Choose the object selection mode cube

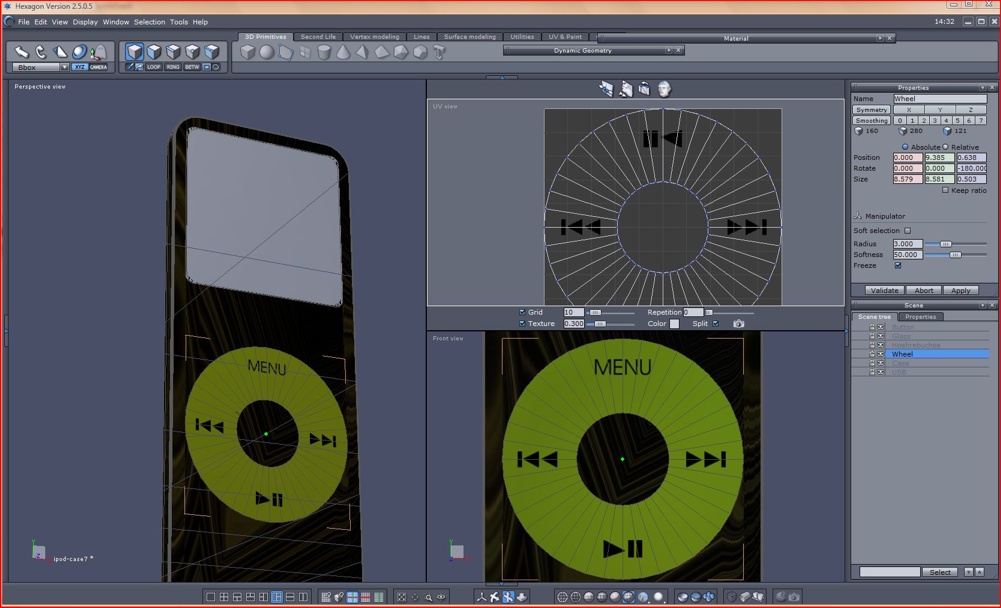pyautogui.click(x=135, y=52)
